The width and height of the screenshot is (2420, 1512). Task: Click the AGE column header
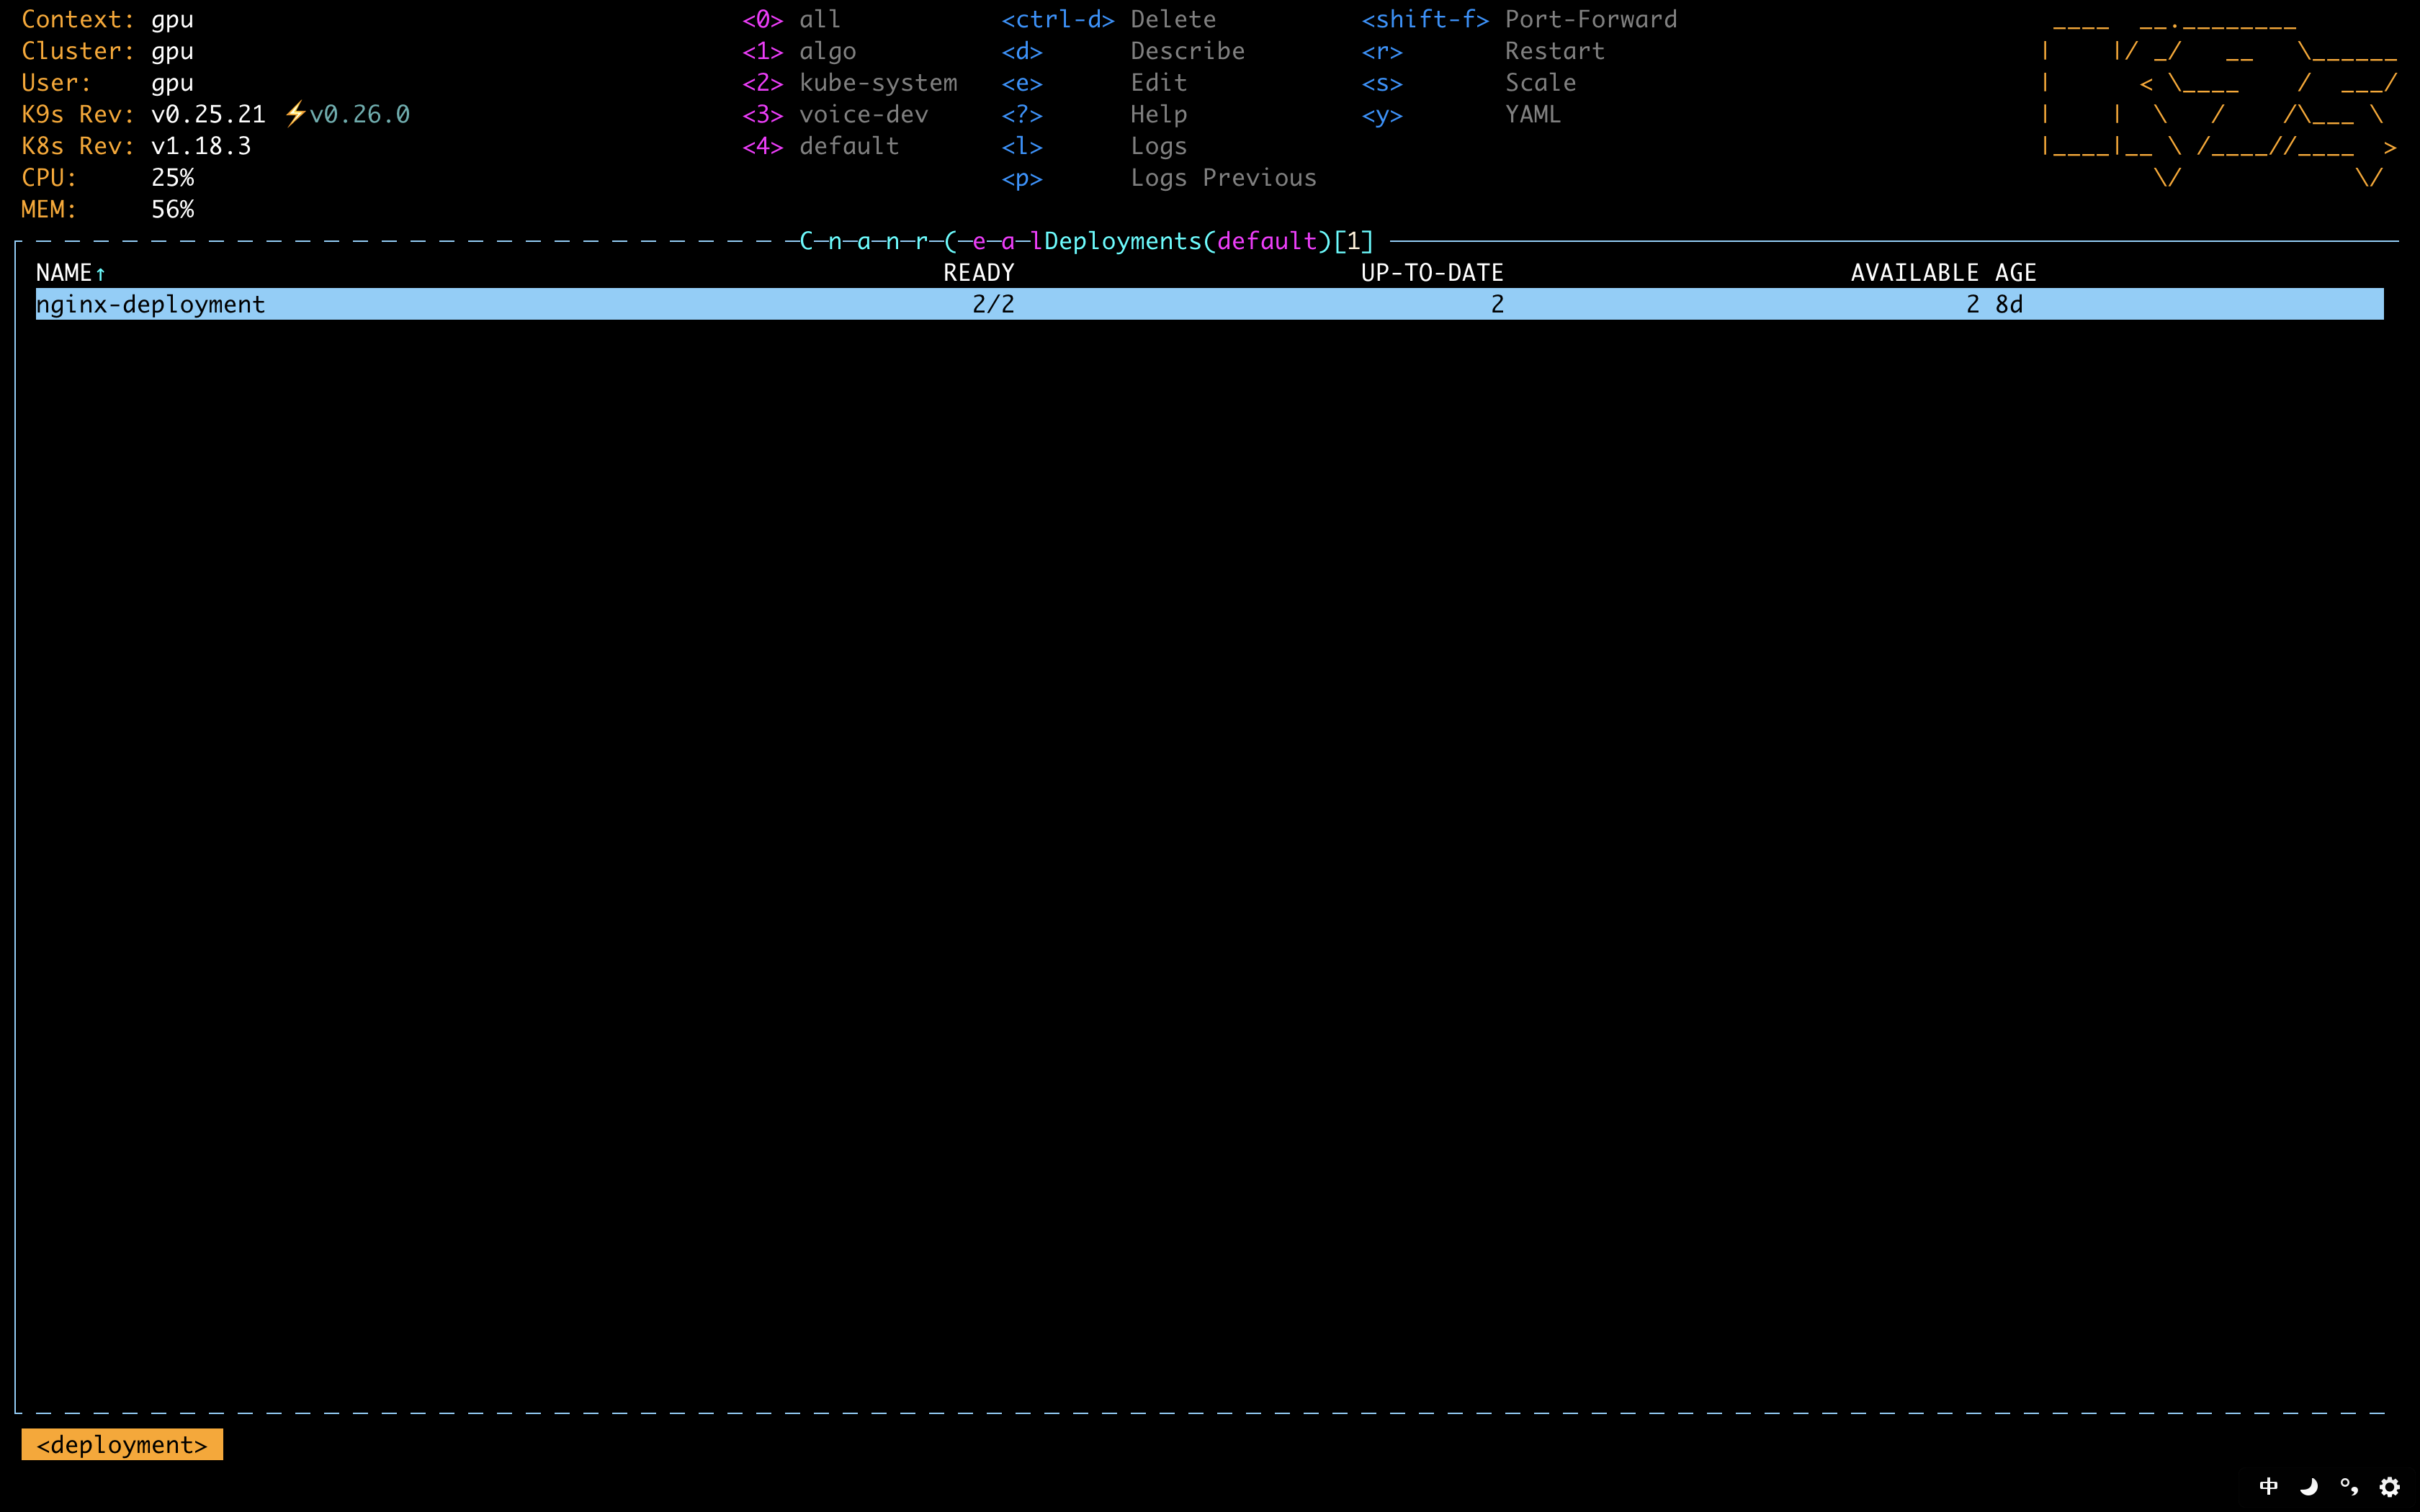(2015, 273)
